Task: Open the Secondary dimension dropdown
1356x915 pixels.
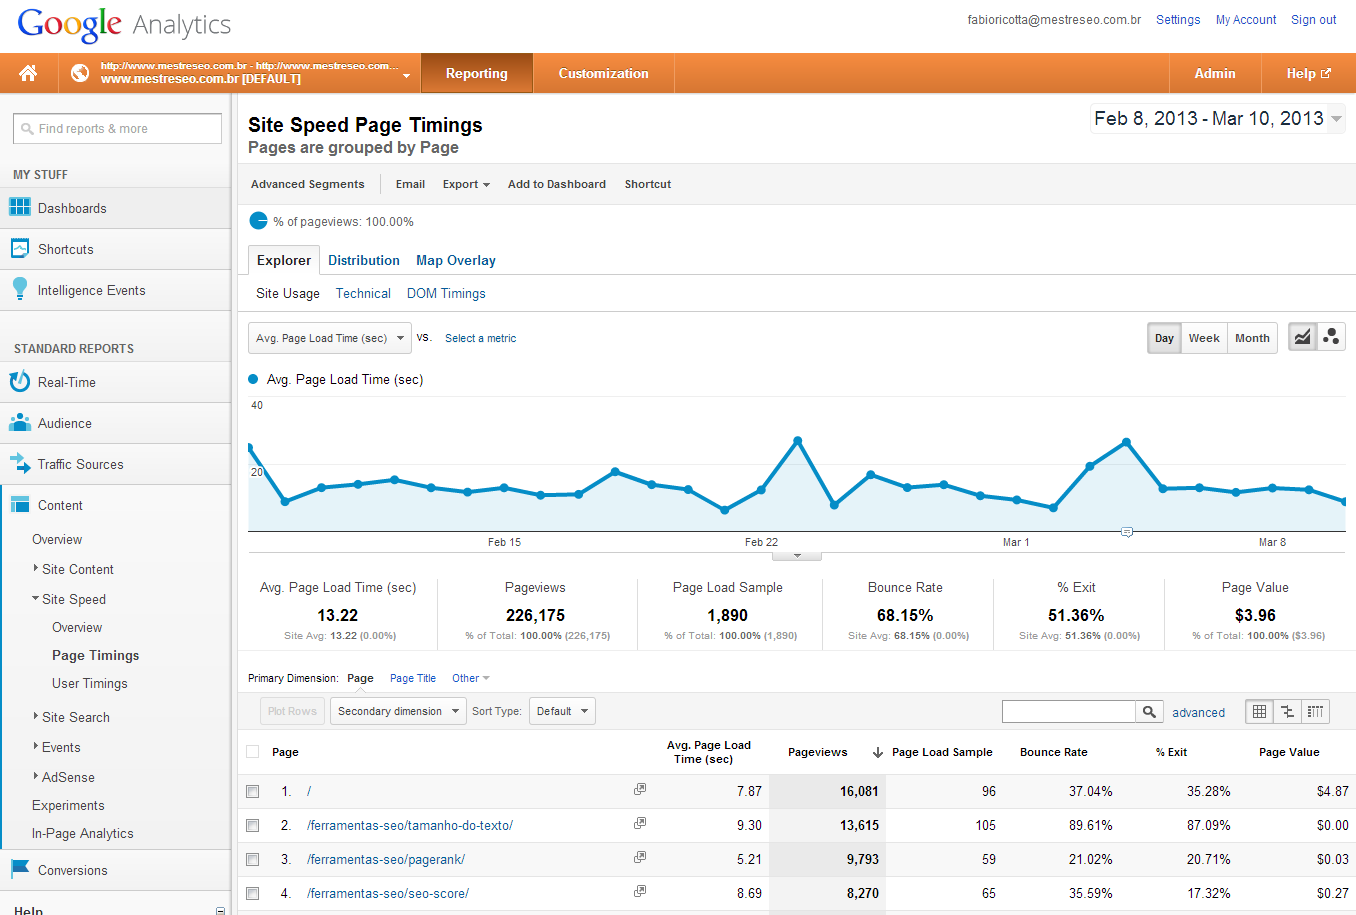Action: [398, 711]
